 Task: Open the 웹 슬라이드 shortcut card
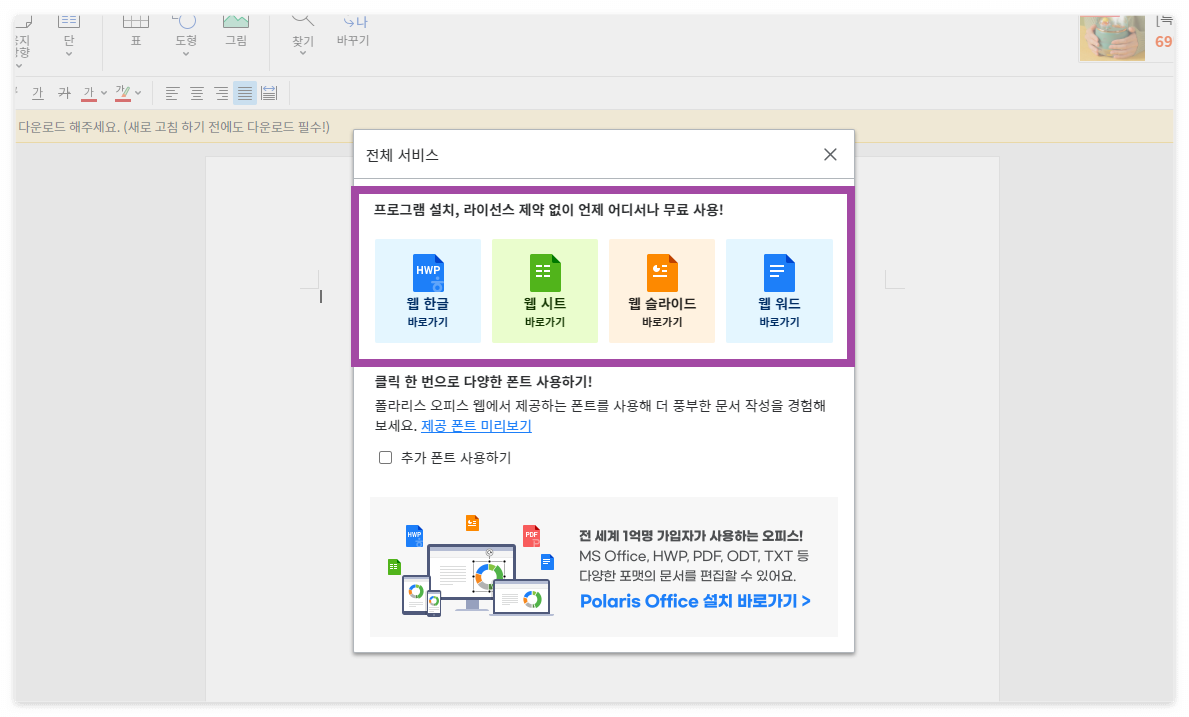[x=662, y=291]
